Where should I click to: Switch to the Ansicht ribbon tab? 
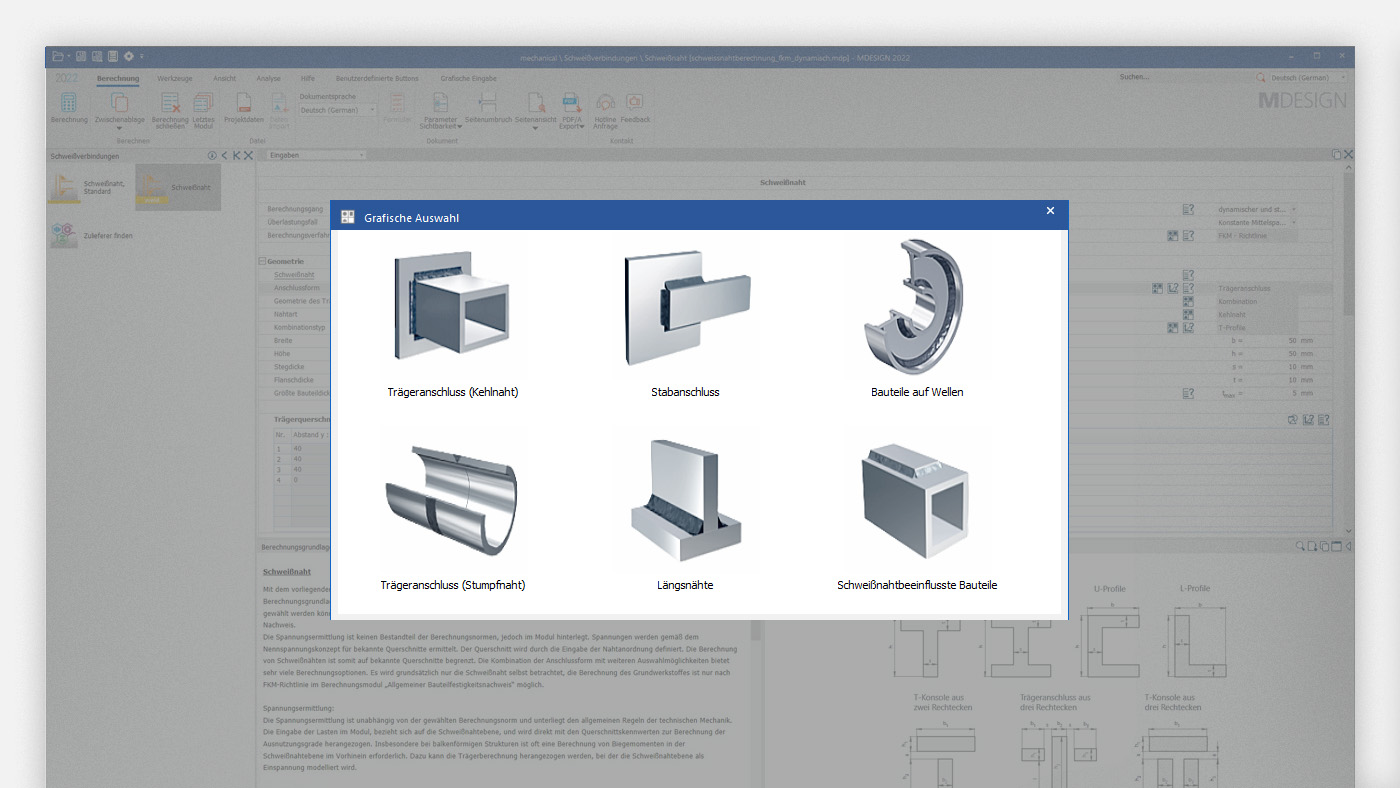(225, 78)
